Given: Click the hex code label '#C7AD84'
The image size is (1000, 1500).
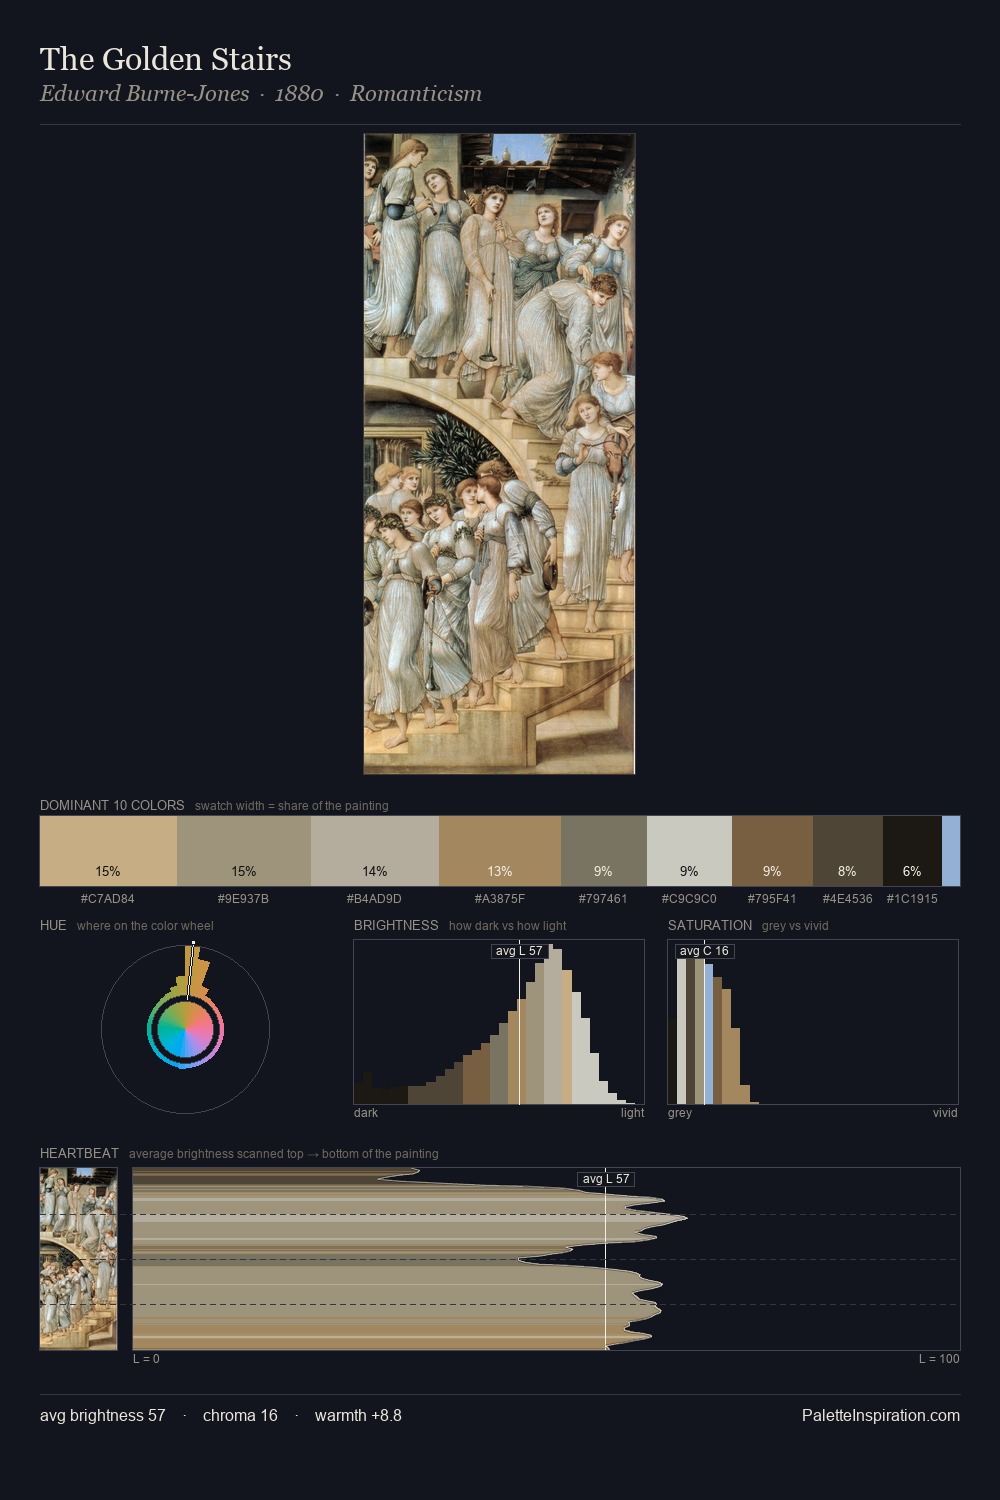Looking at the screenshot, I should [108, 899].
